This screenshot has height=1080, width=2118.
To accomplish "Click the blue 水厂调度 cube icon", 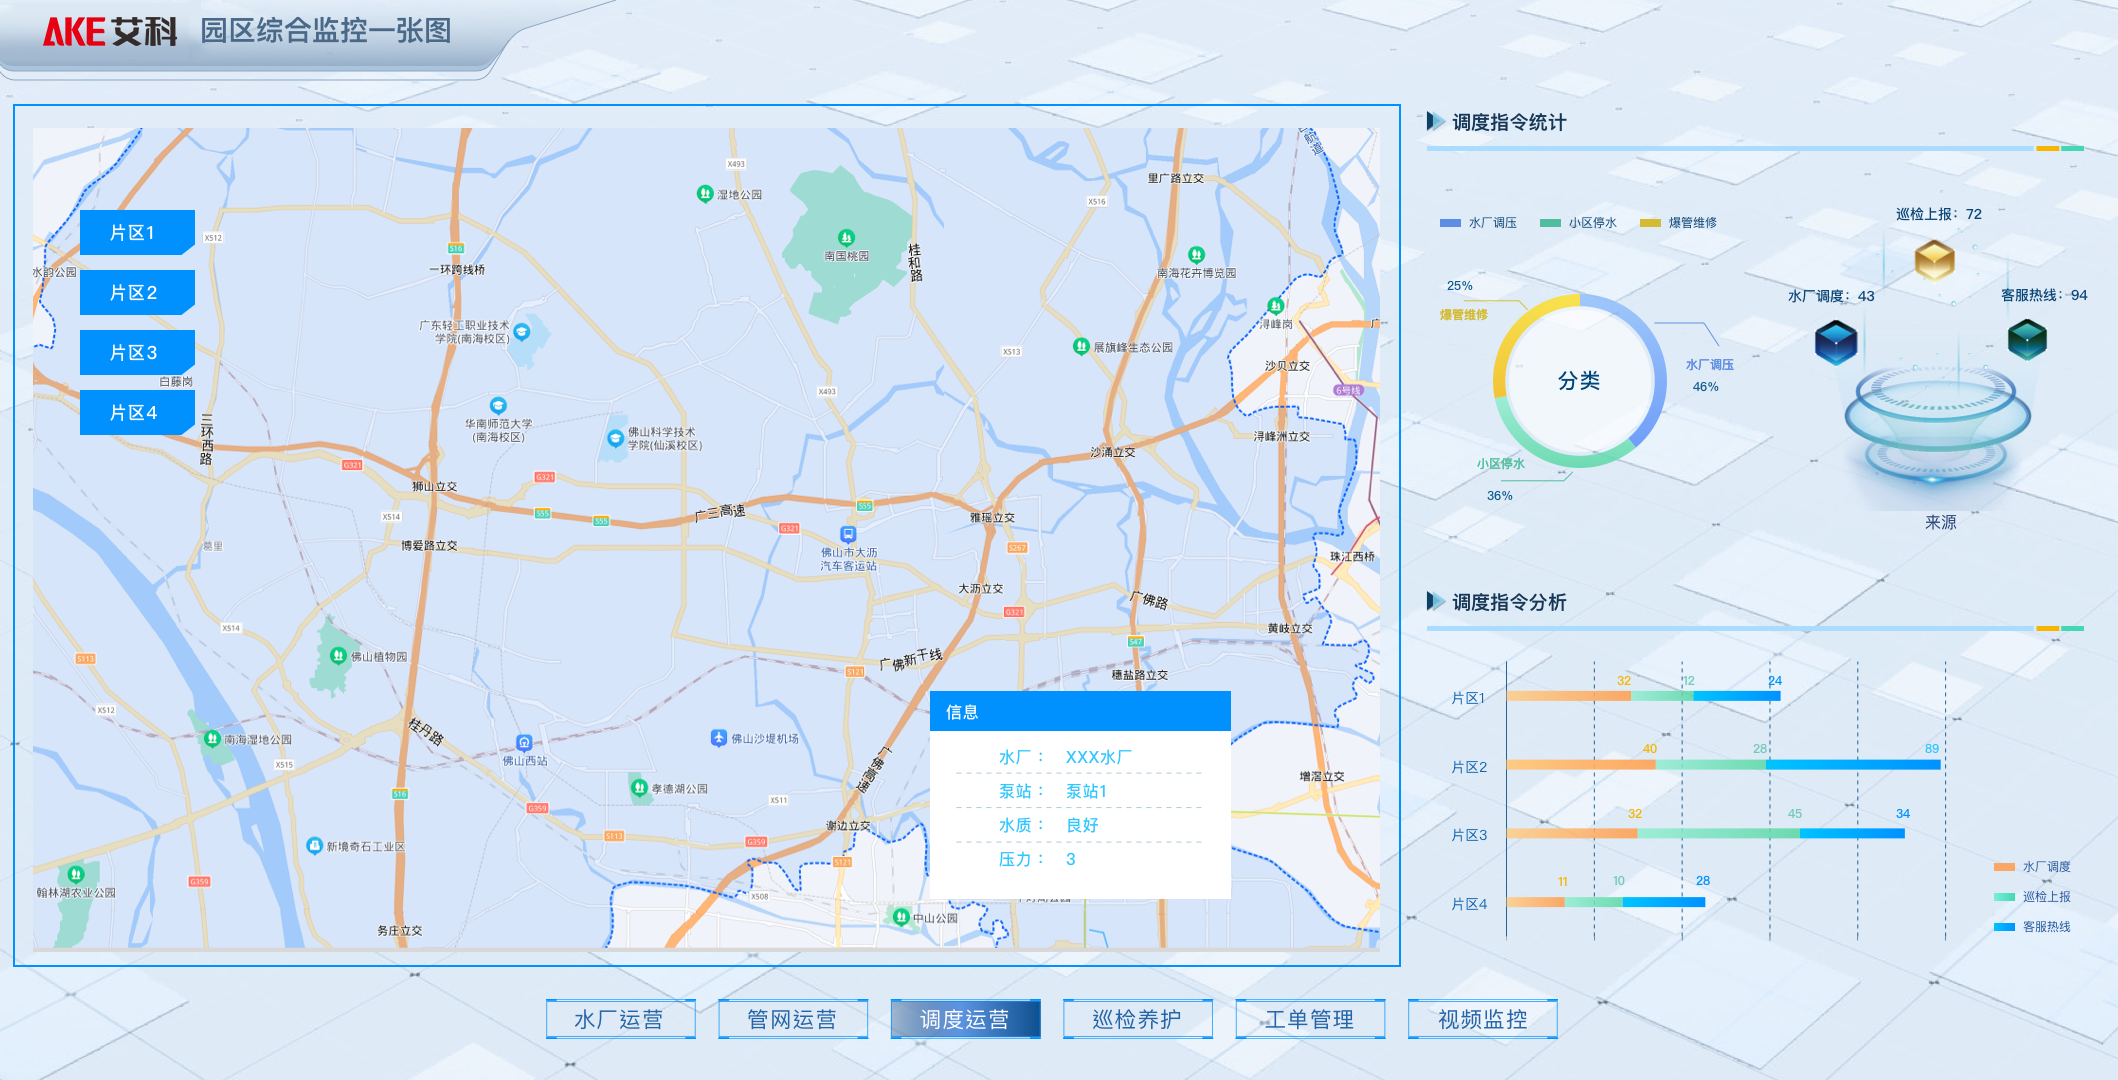I will 1836,342.
